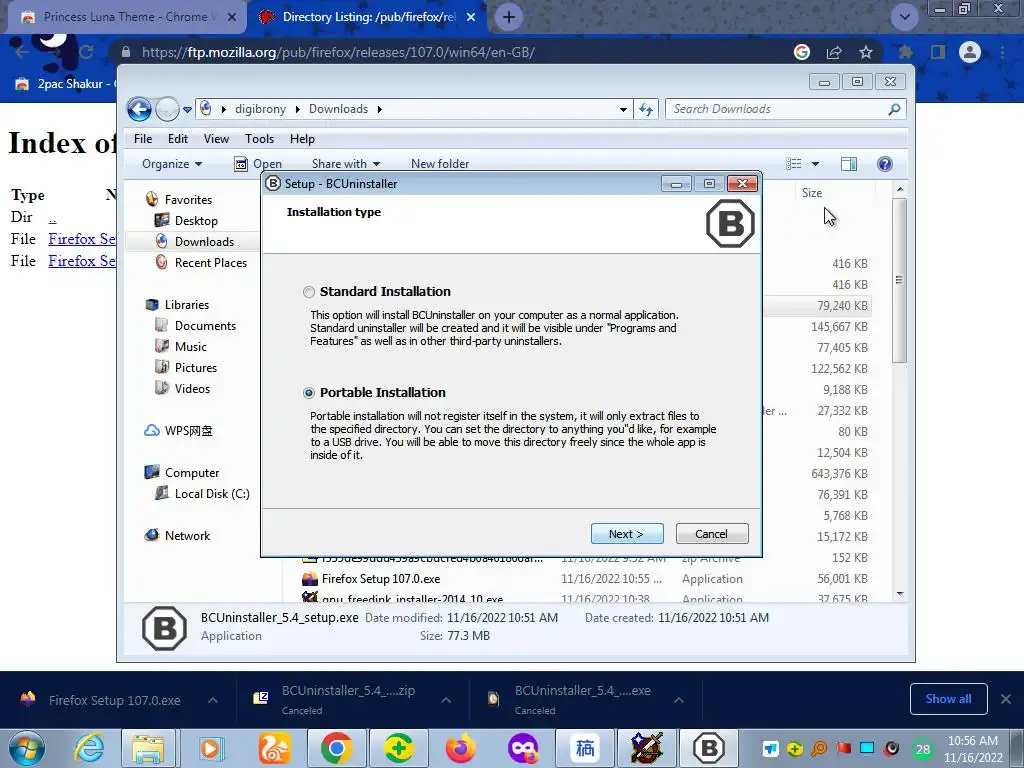1024x768 pixels.
Task: Click the change view icon in the Explorer toolbar
Action: pos(793,164)
